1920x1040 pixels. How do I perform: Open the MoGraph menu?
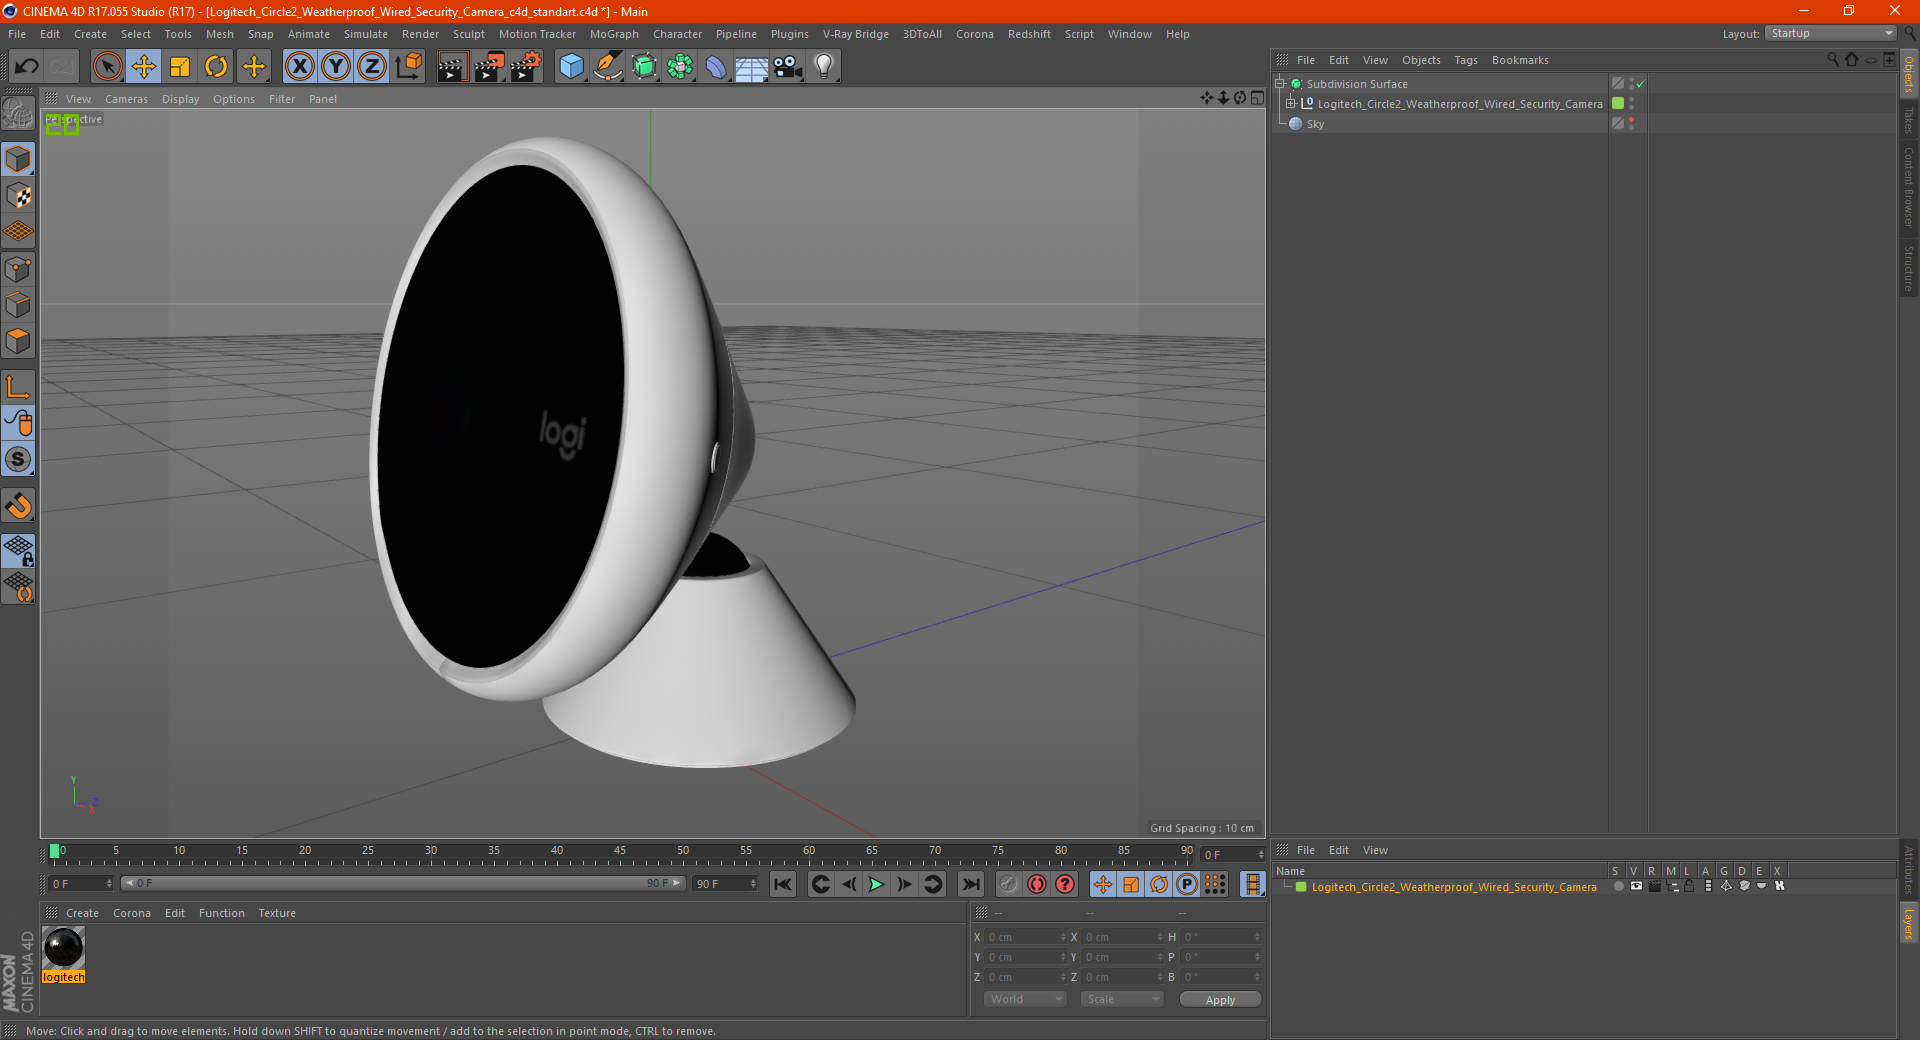point(614,34)
